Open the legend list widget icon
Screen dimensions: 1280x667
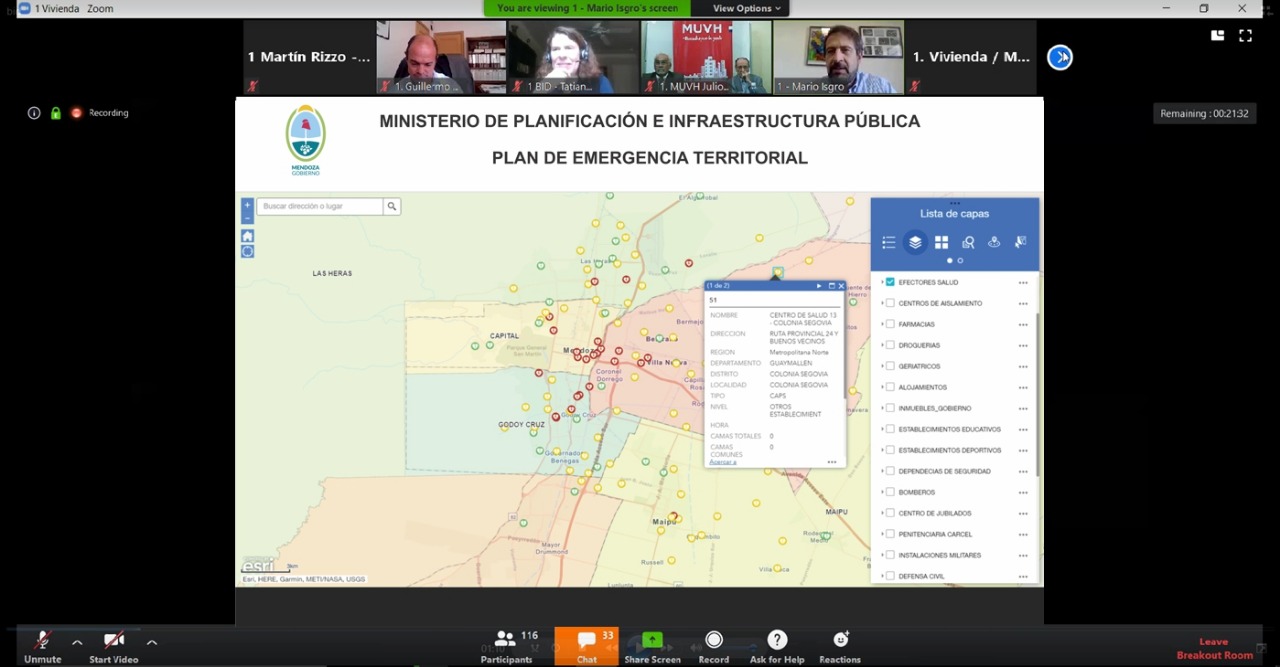tap(888, 242)
